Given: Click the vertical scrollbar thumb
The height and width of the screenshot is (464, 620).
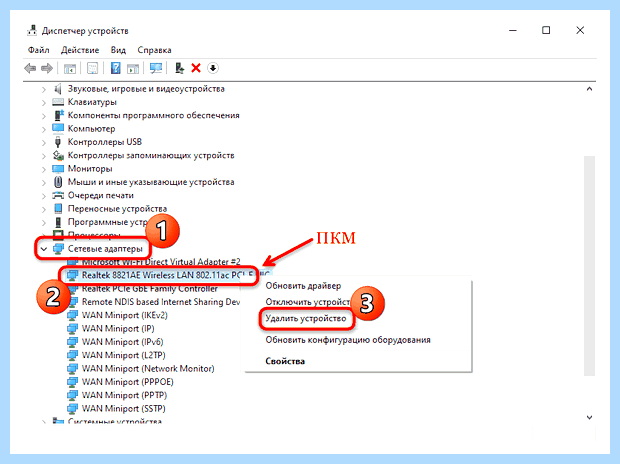Looking at the screenshot, I should click(x=589, y=266).
